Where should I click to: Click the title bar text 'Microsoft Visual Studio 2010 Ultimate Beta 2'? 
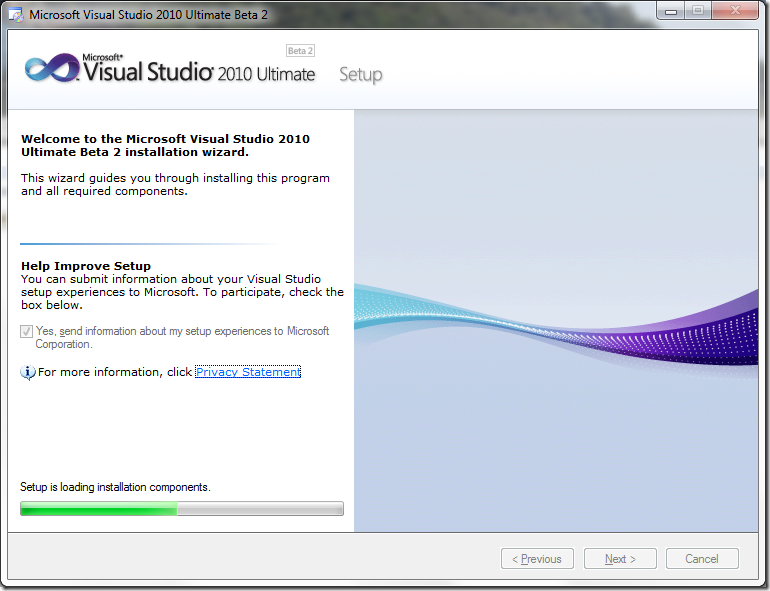pyautogui.click(x=148, y=15)
